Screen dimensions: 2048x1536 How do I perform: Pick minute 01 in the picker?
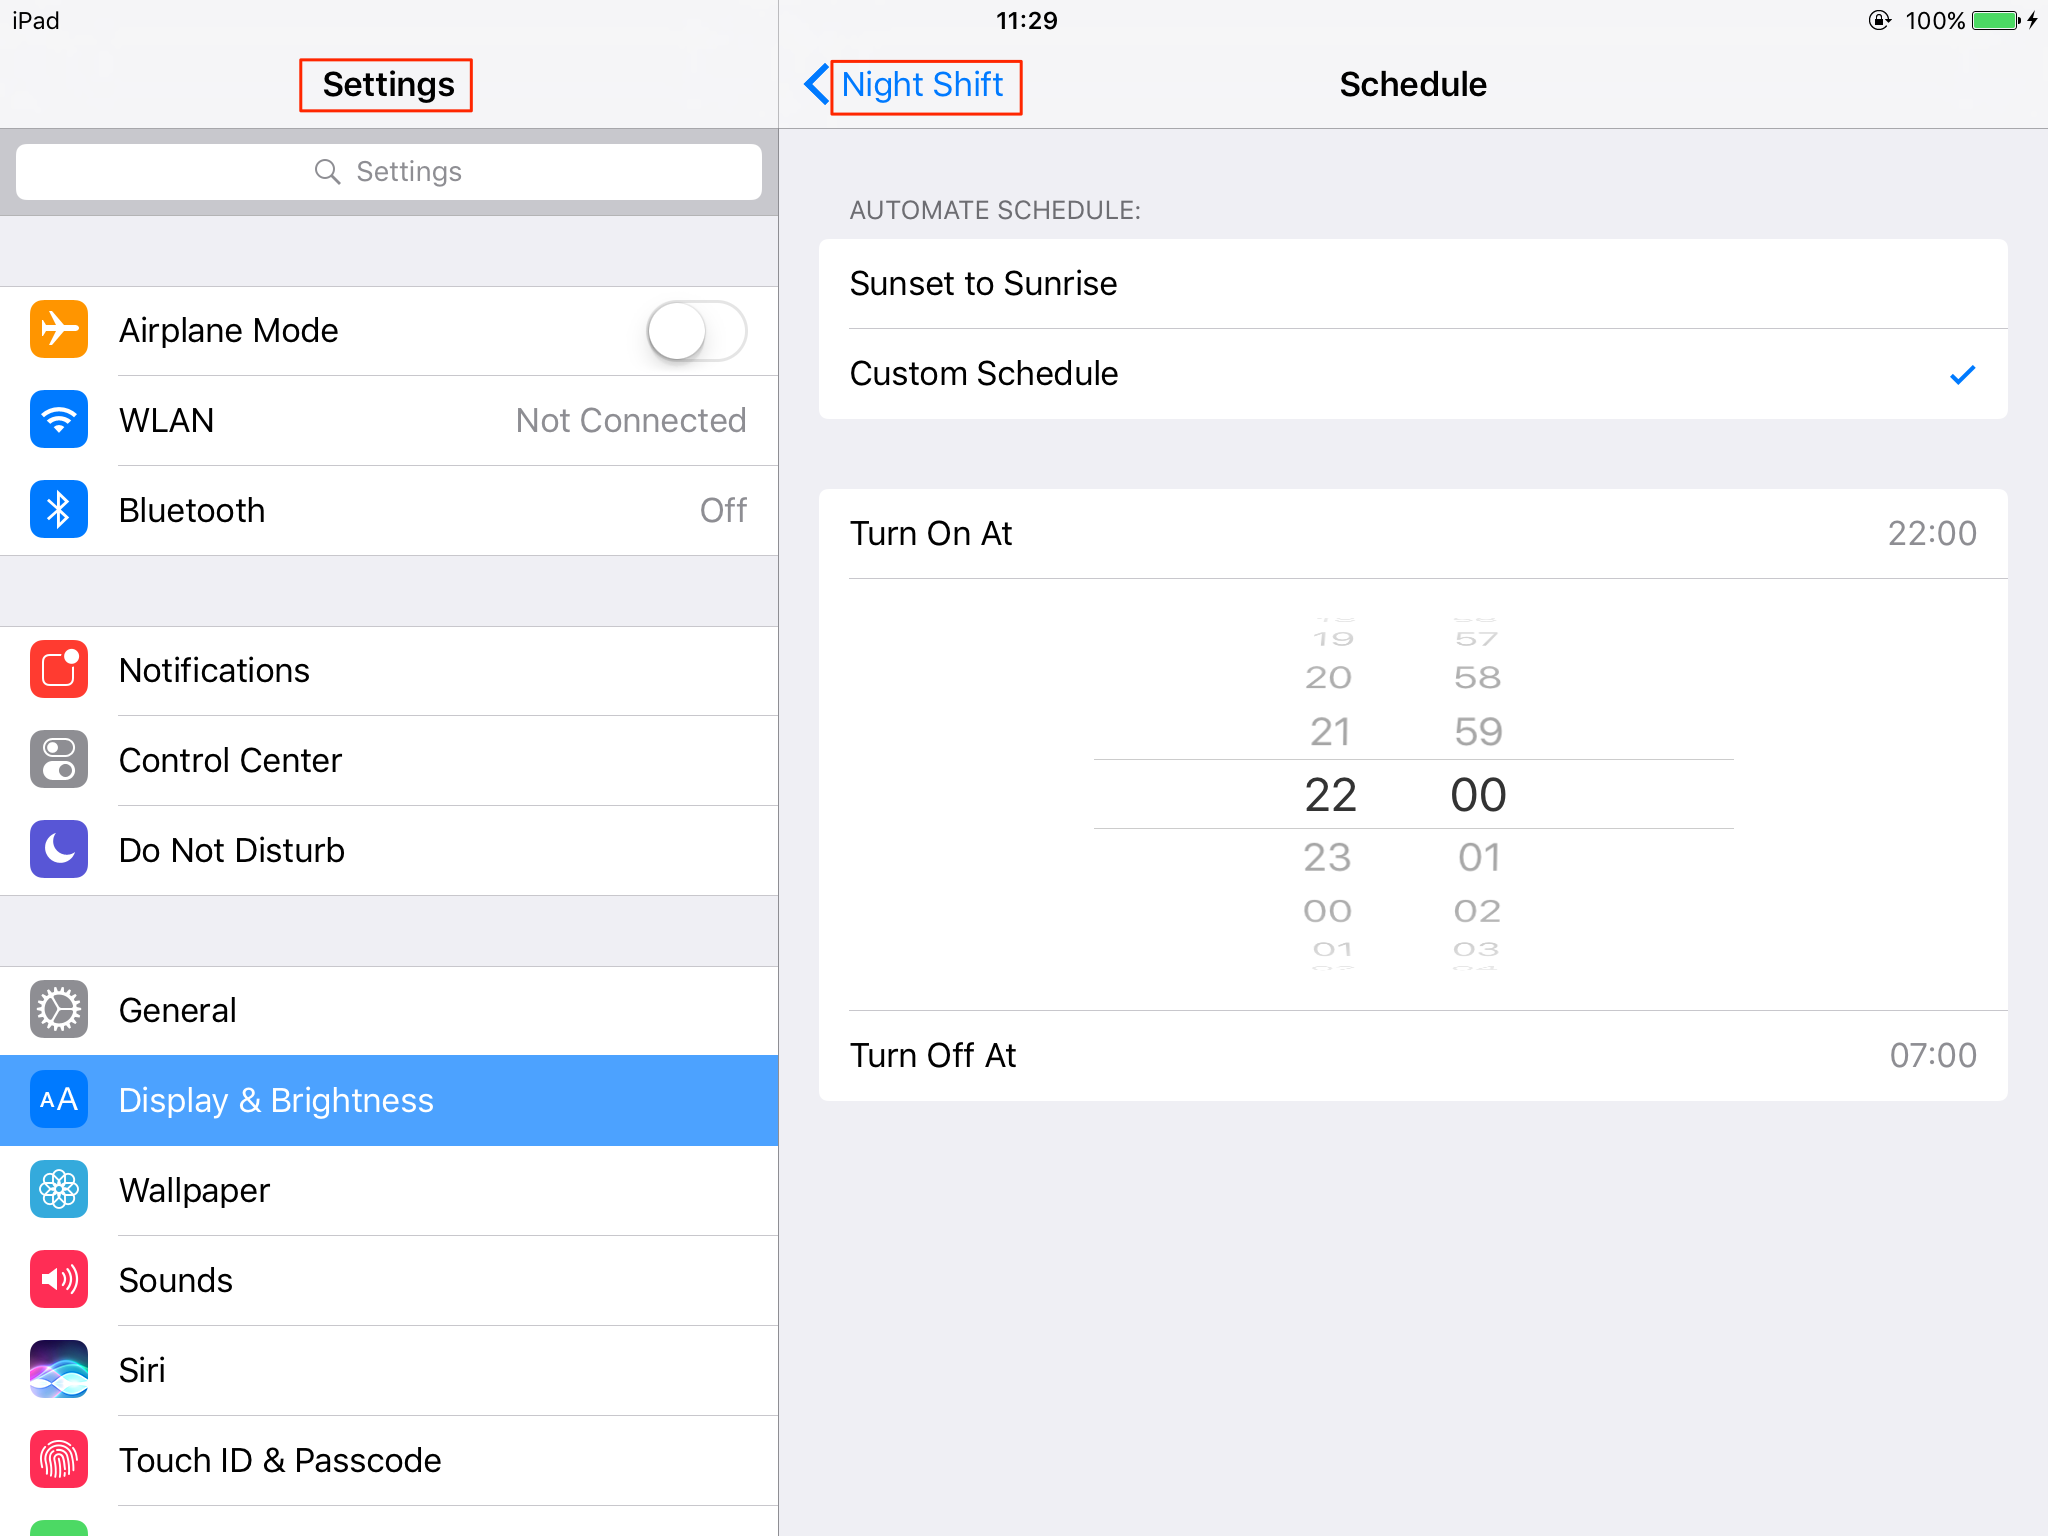pos(1479,858)
